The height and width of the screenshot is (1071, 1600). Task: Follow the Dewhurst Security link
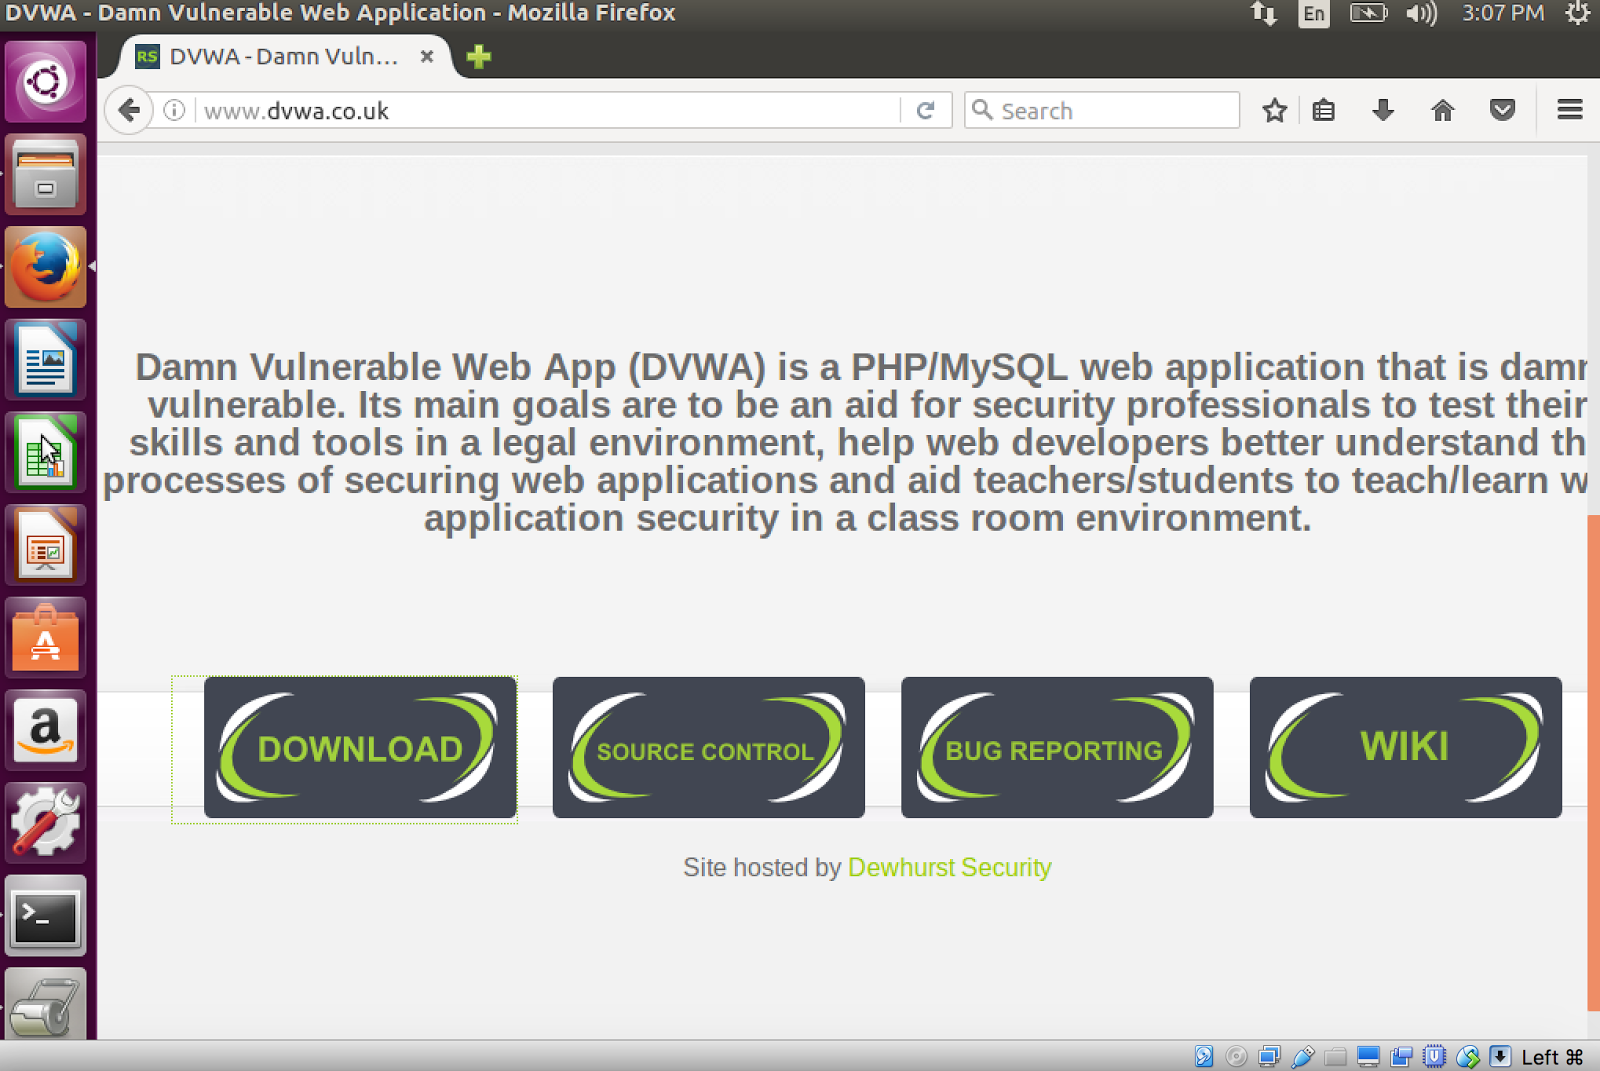click(x=948, y=867)
